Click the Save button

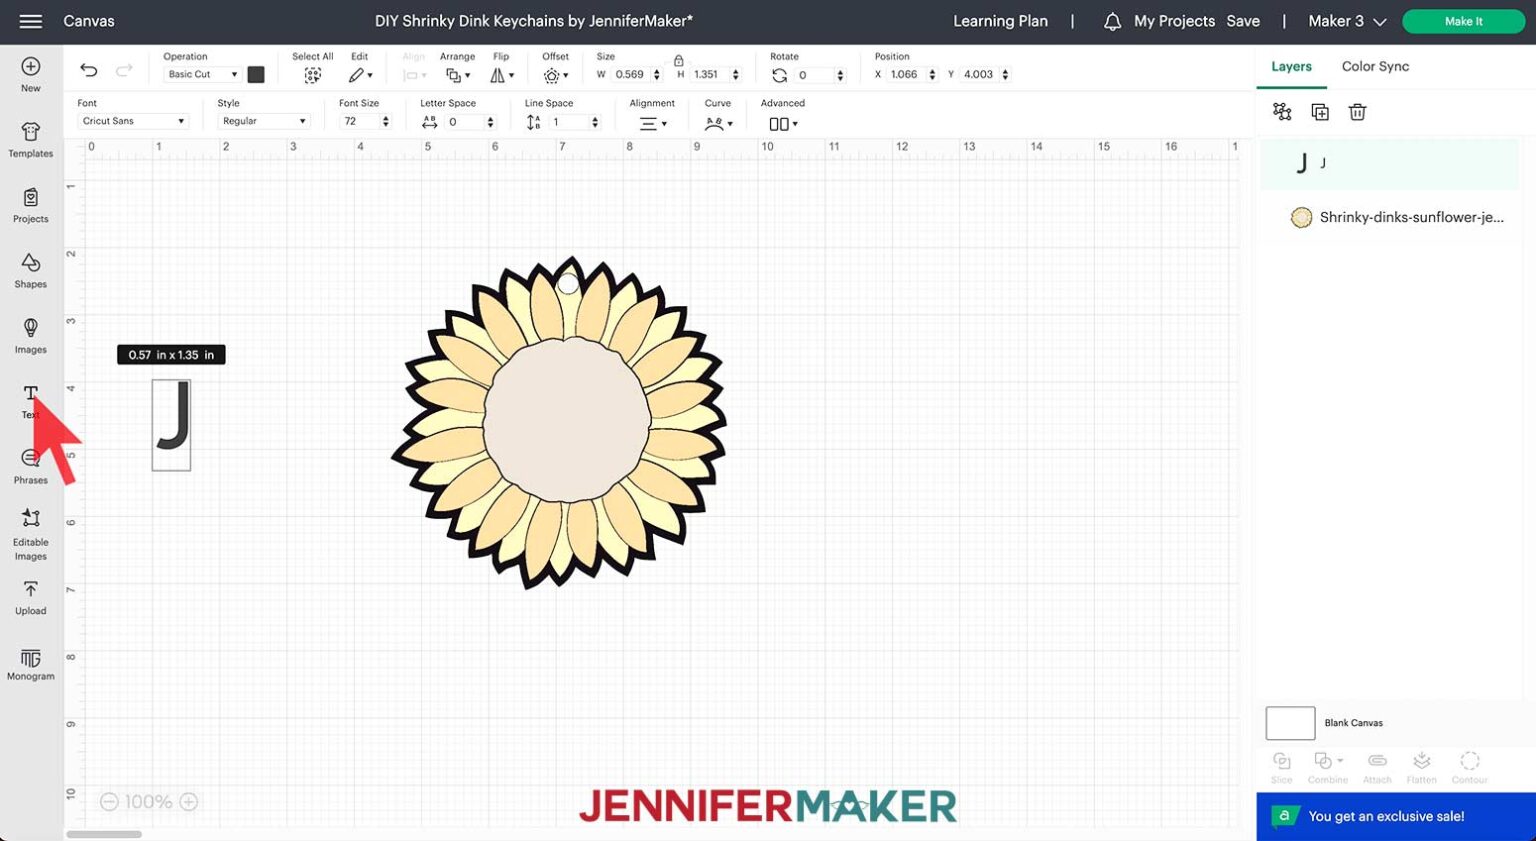pos(1243,21)
